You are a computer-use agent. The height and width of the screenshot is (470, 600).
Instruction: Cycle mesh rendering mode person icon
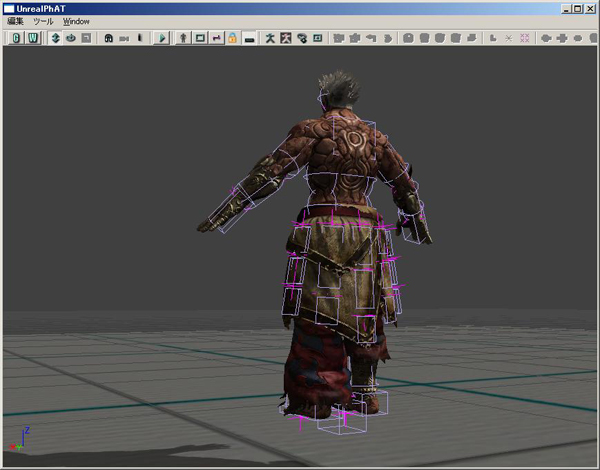(183, 38)
